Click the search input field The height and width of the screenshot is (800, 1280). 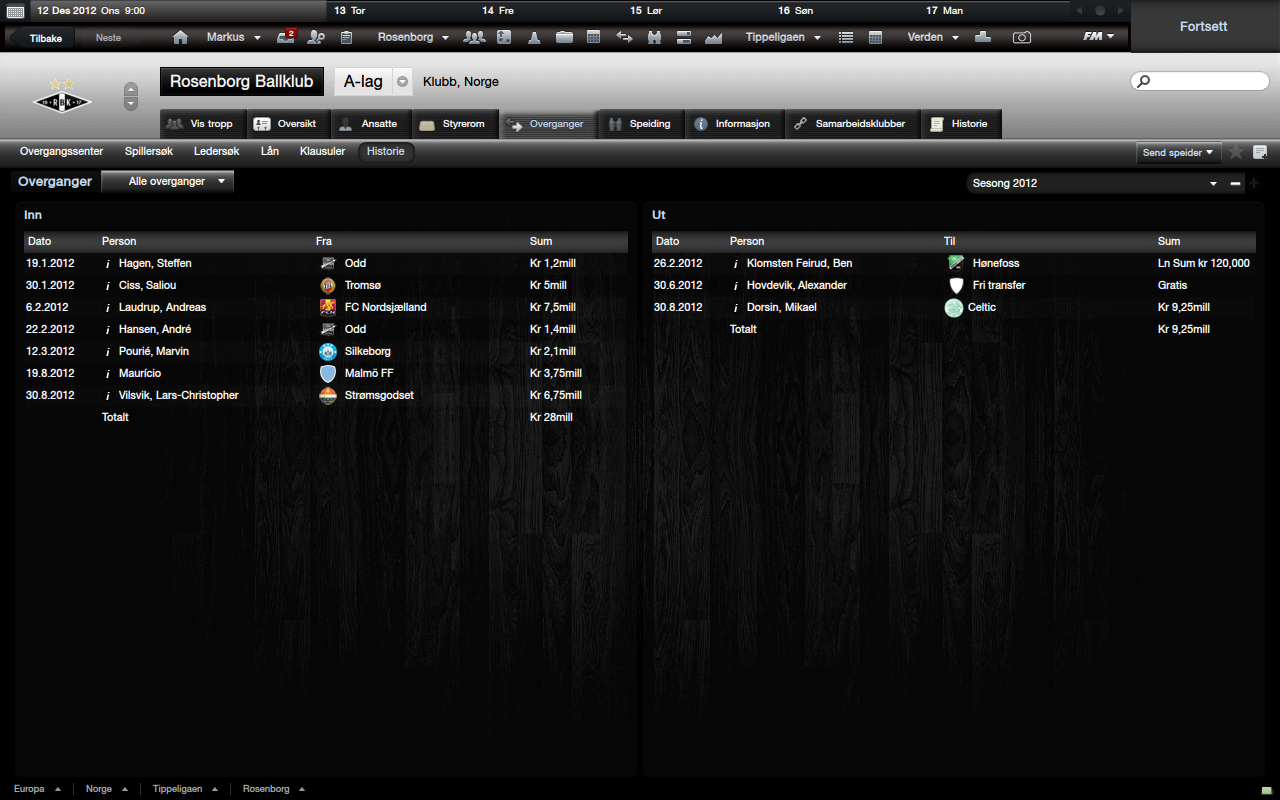point(1200,81)
